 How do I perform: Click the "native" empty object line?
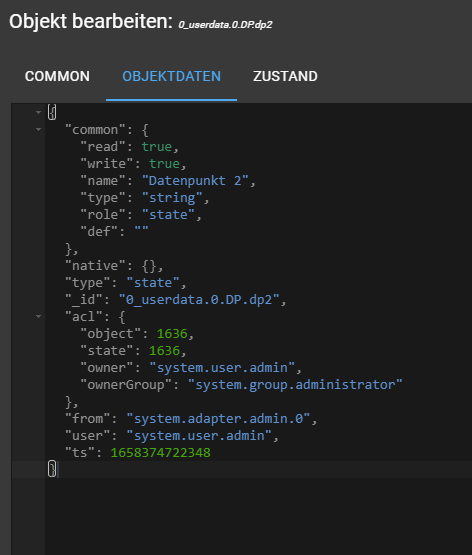click(114, 265)
